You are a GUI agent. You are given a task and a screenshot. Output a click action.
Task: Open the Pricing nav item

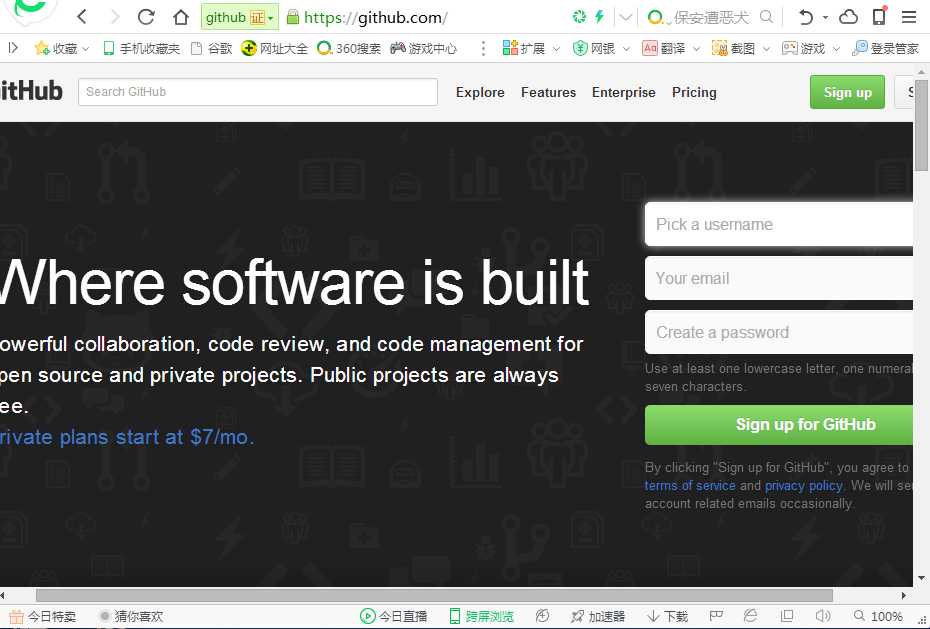[x=694, y=92]
